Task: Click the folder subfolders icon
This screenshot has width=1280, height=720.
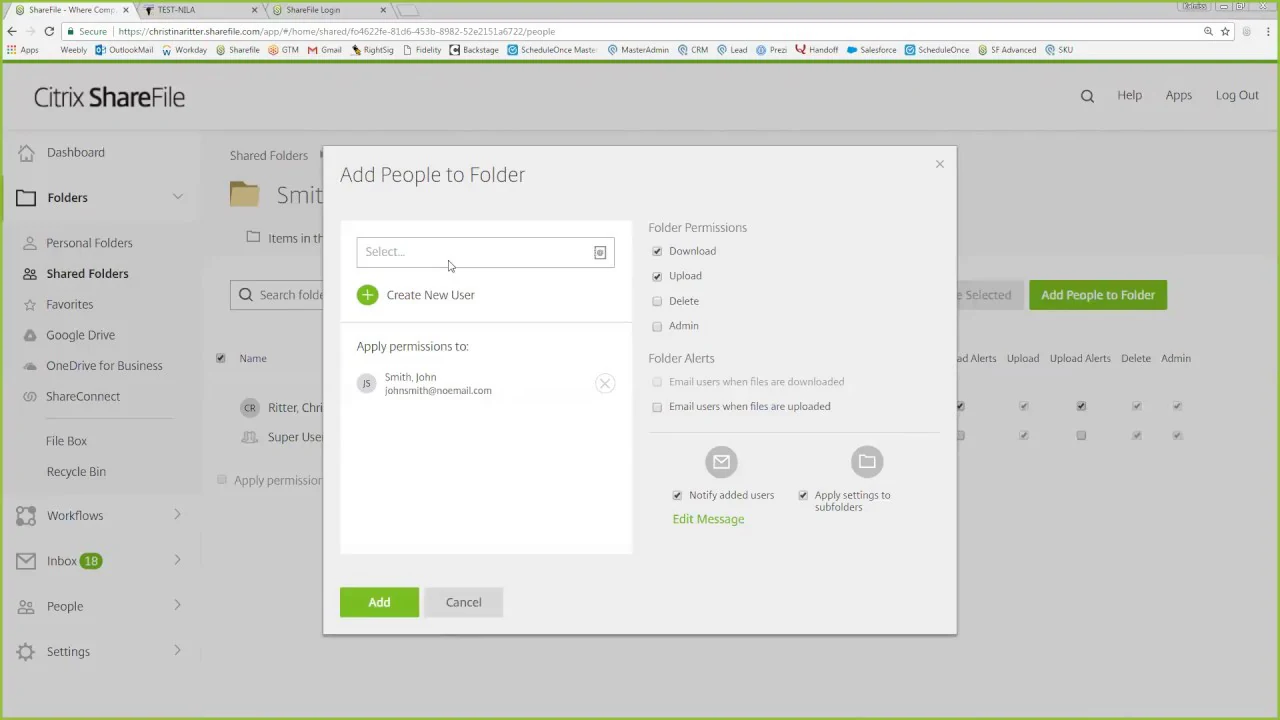Action: tap(867, 461)
